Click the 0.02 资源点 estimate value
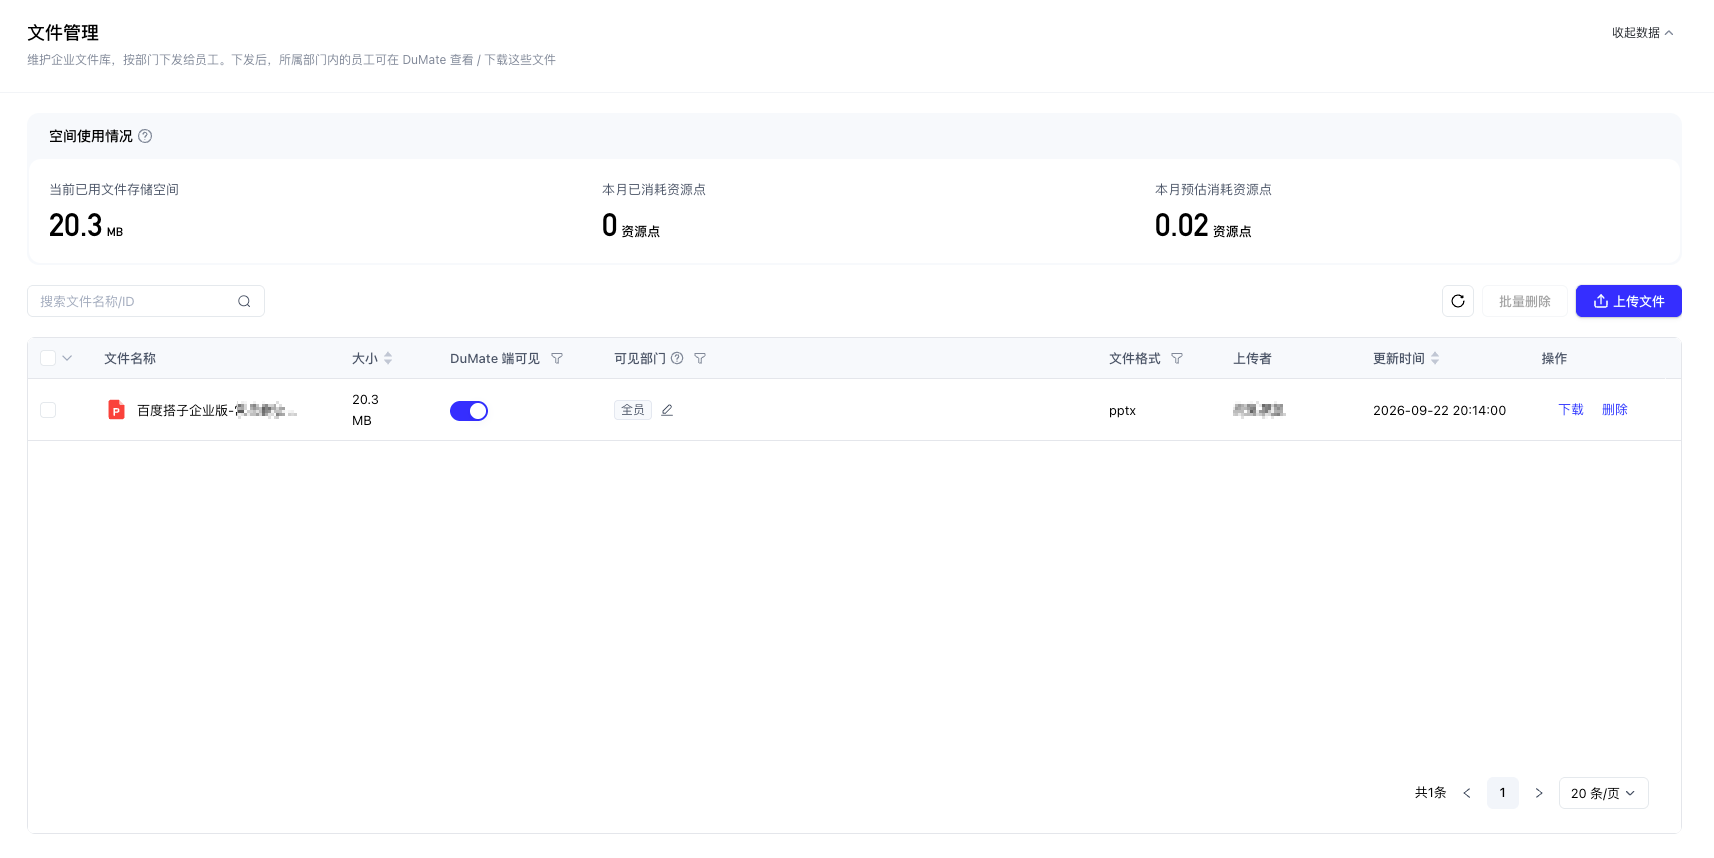 pyautogui.click(x=1203, y=226)
